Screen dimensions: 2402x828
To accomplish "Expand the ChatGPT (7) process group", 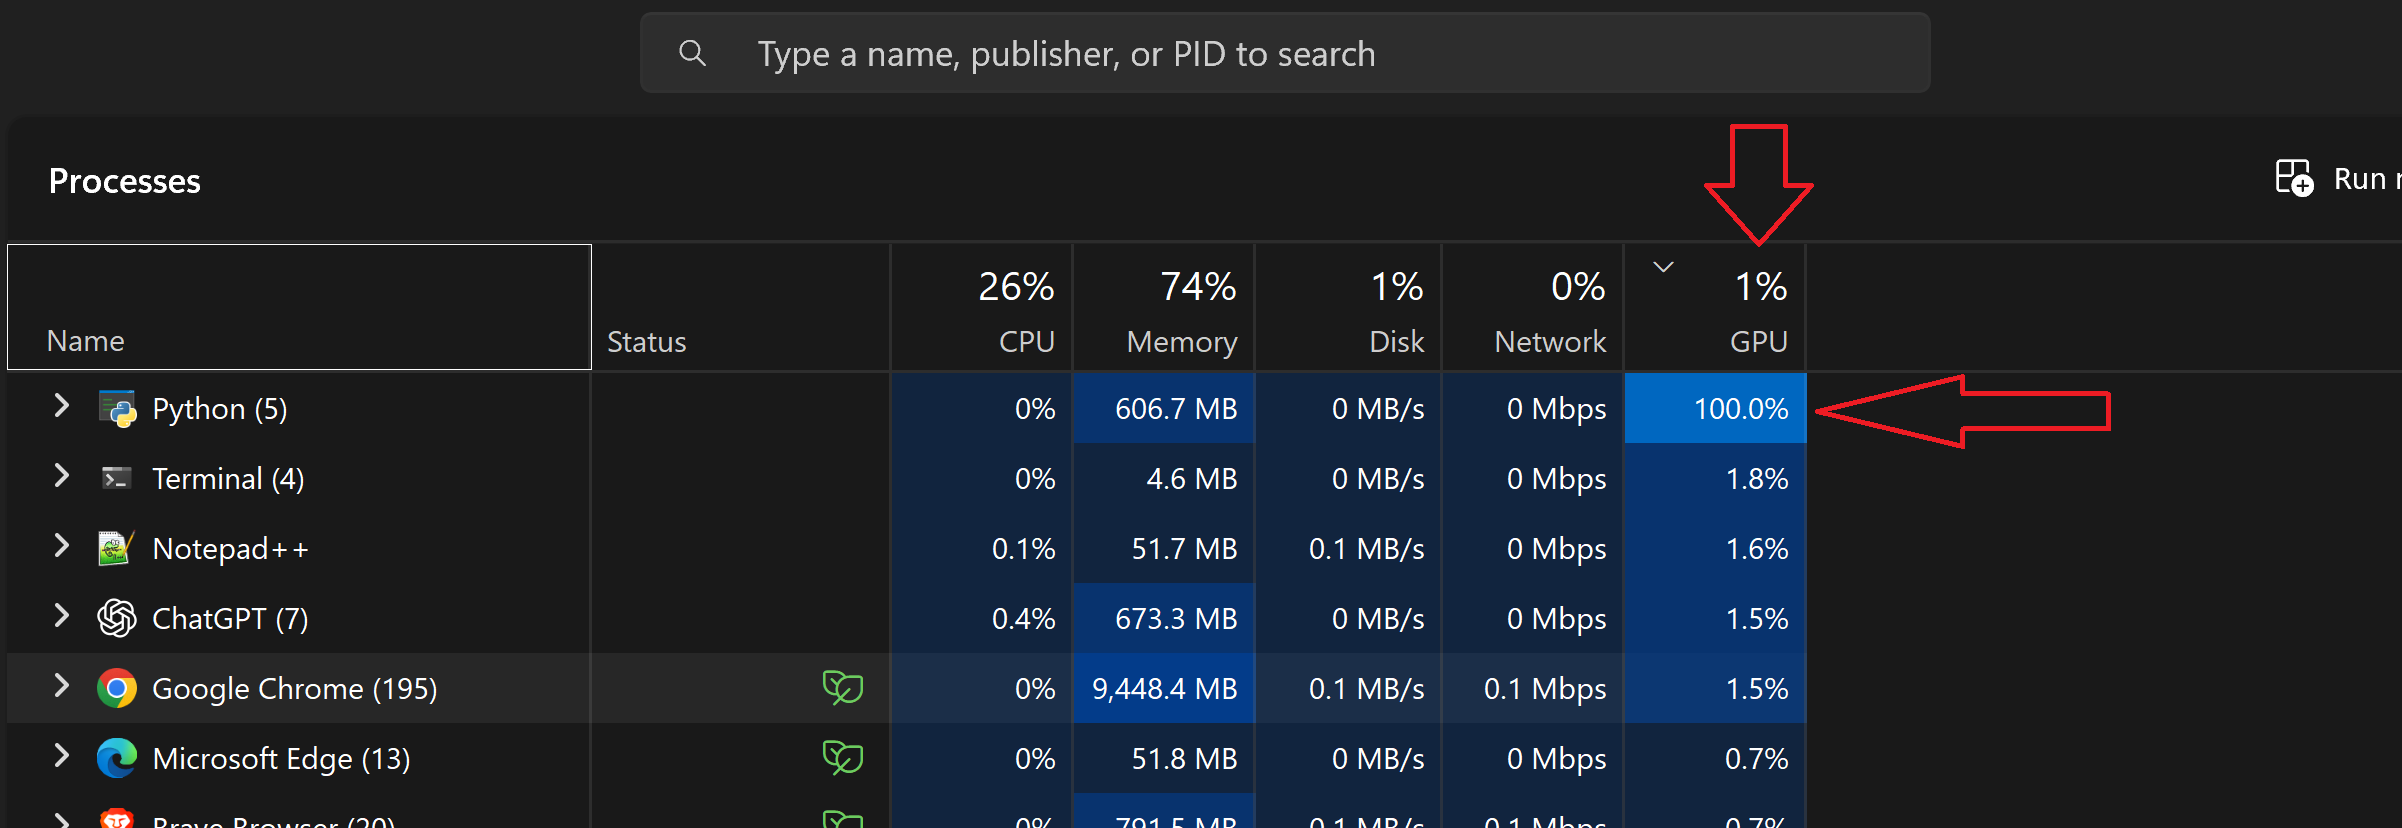I will [x=62, y=616].
